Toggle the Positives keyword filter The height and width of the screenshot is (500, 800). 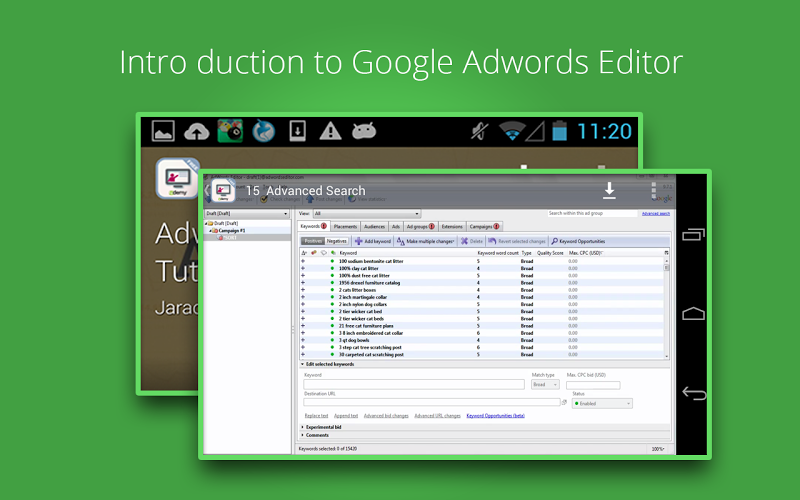pyautogui.click(x=313, y=241)
